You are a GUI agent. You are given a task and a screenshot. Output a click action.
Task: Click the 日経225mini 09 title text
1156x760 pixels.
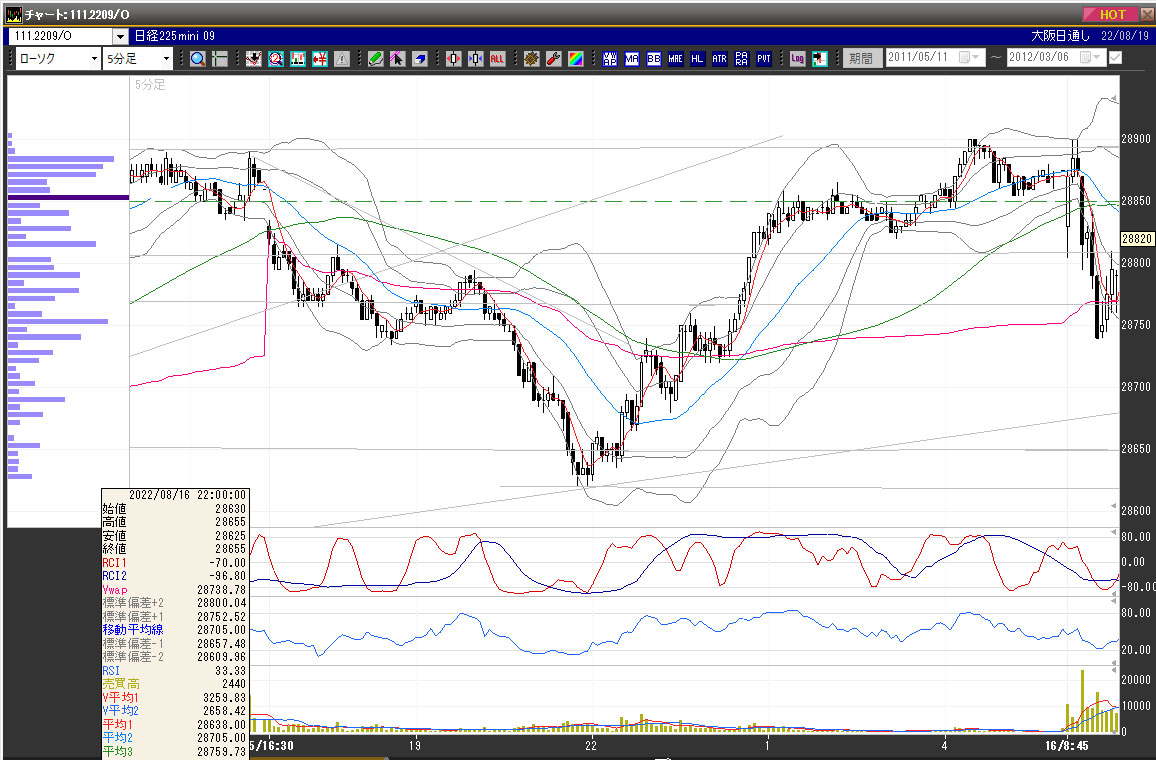(x=175, y=35)
